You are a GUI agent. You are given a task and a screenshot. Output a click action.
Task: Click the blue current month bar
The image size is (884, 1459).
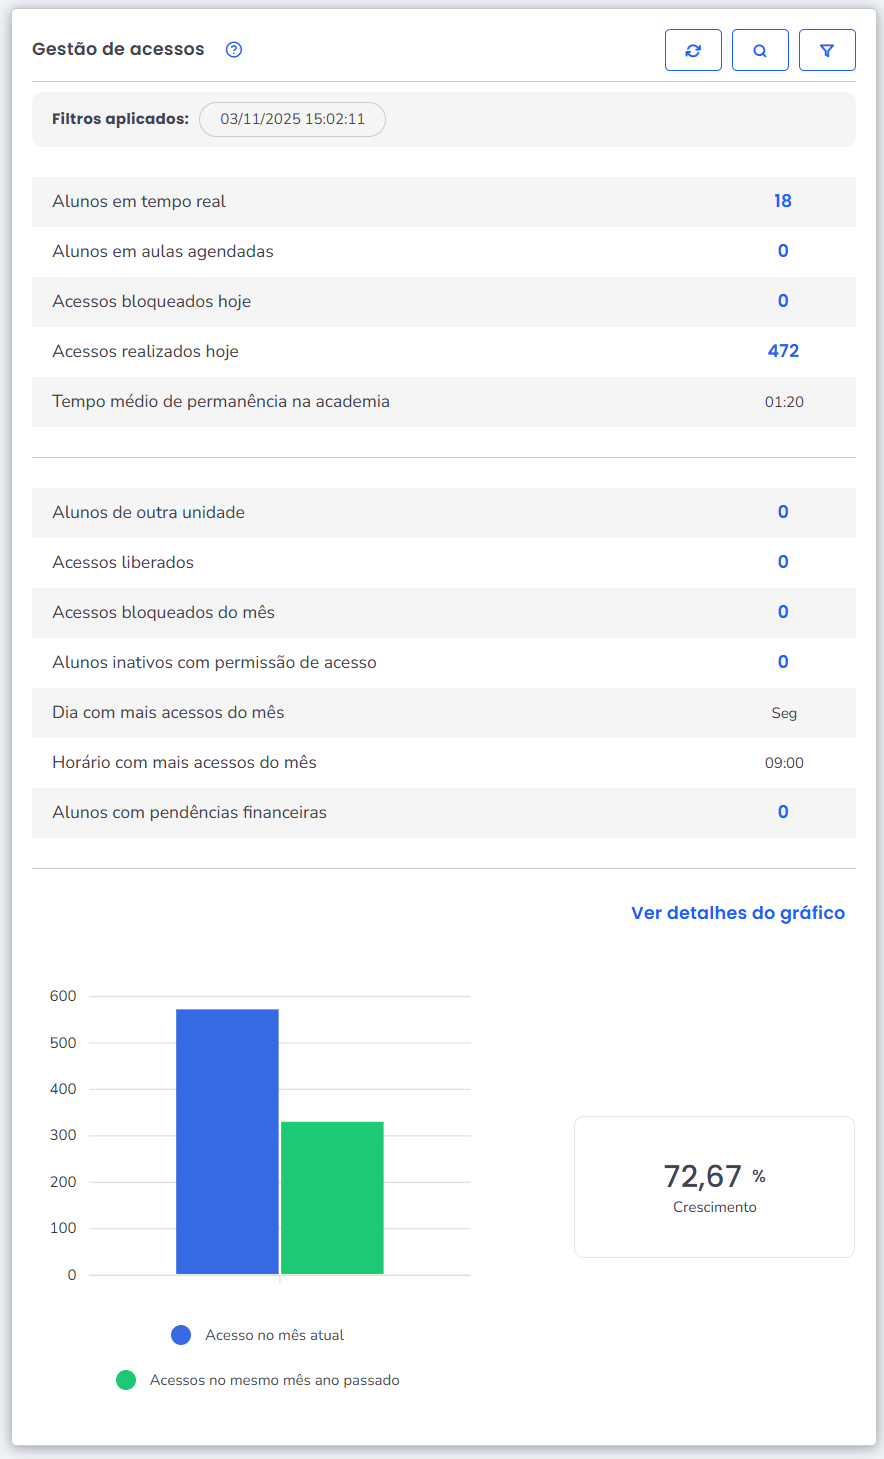coord(227,1141)
